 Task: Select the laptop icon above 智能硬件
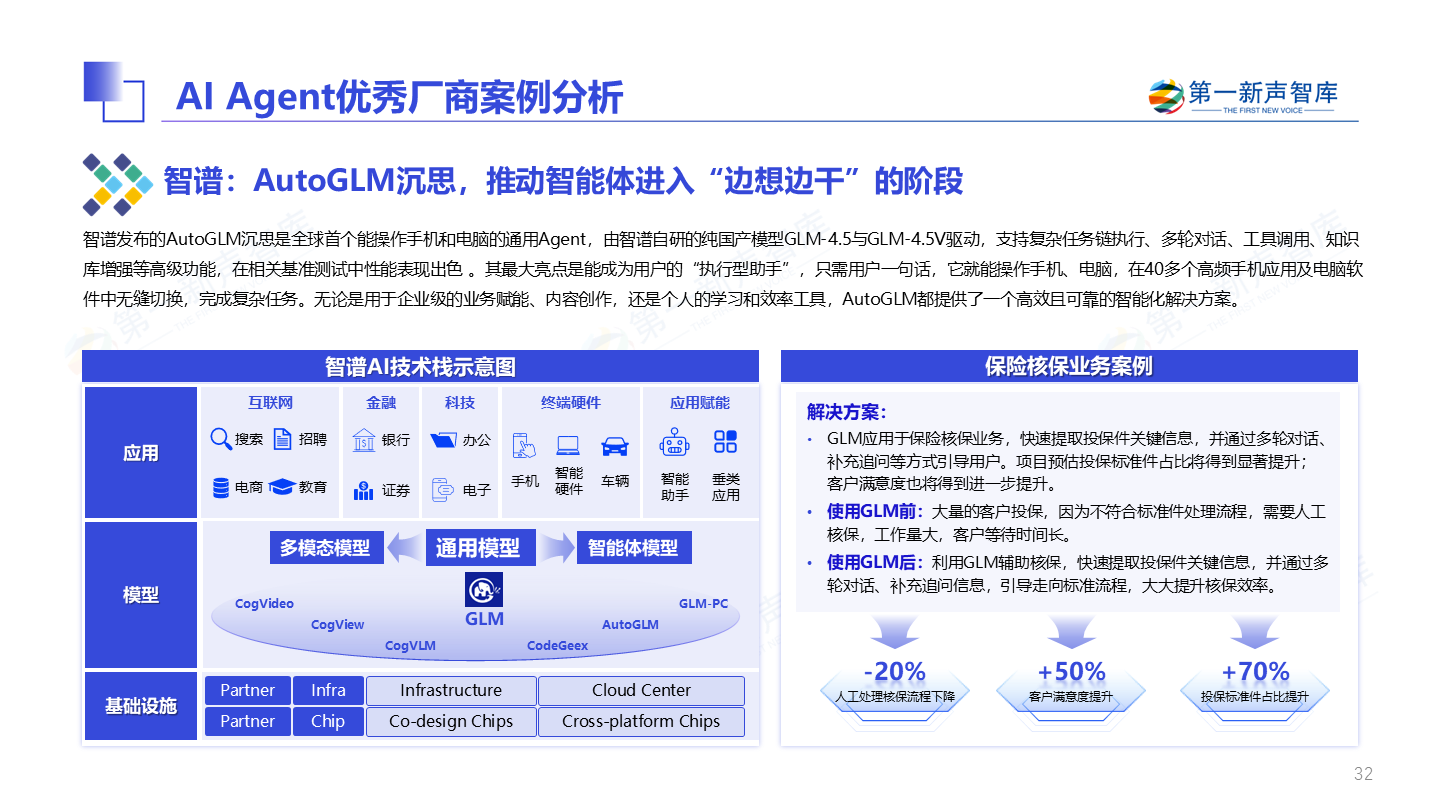pyautogui.click(x=568, y=446)
